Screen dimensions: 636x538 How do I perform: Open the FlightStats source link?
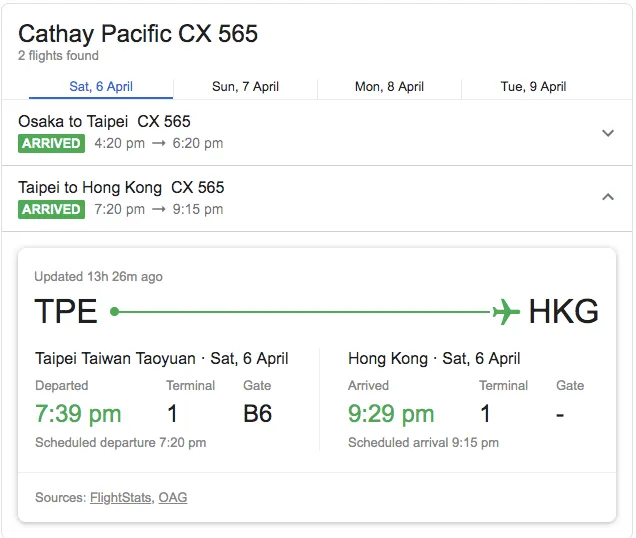[x=120, y=497]
